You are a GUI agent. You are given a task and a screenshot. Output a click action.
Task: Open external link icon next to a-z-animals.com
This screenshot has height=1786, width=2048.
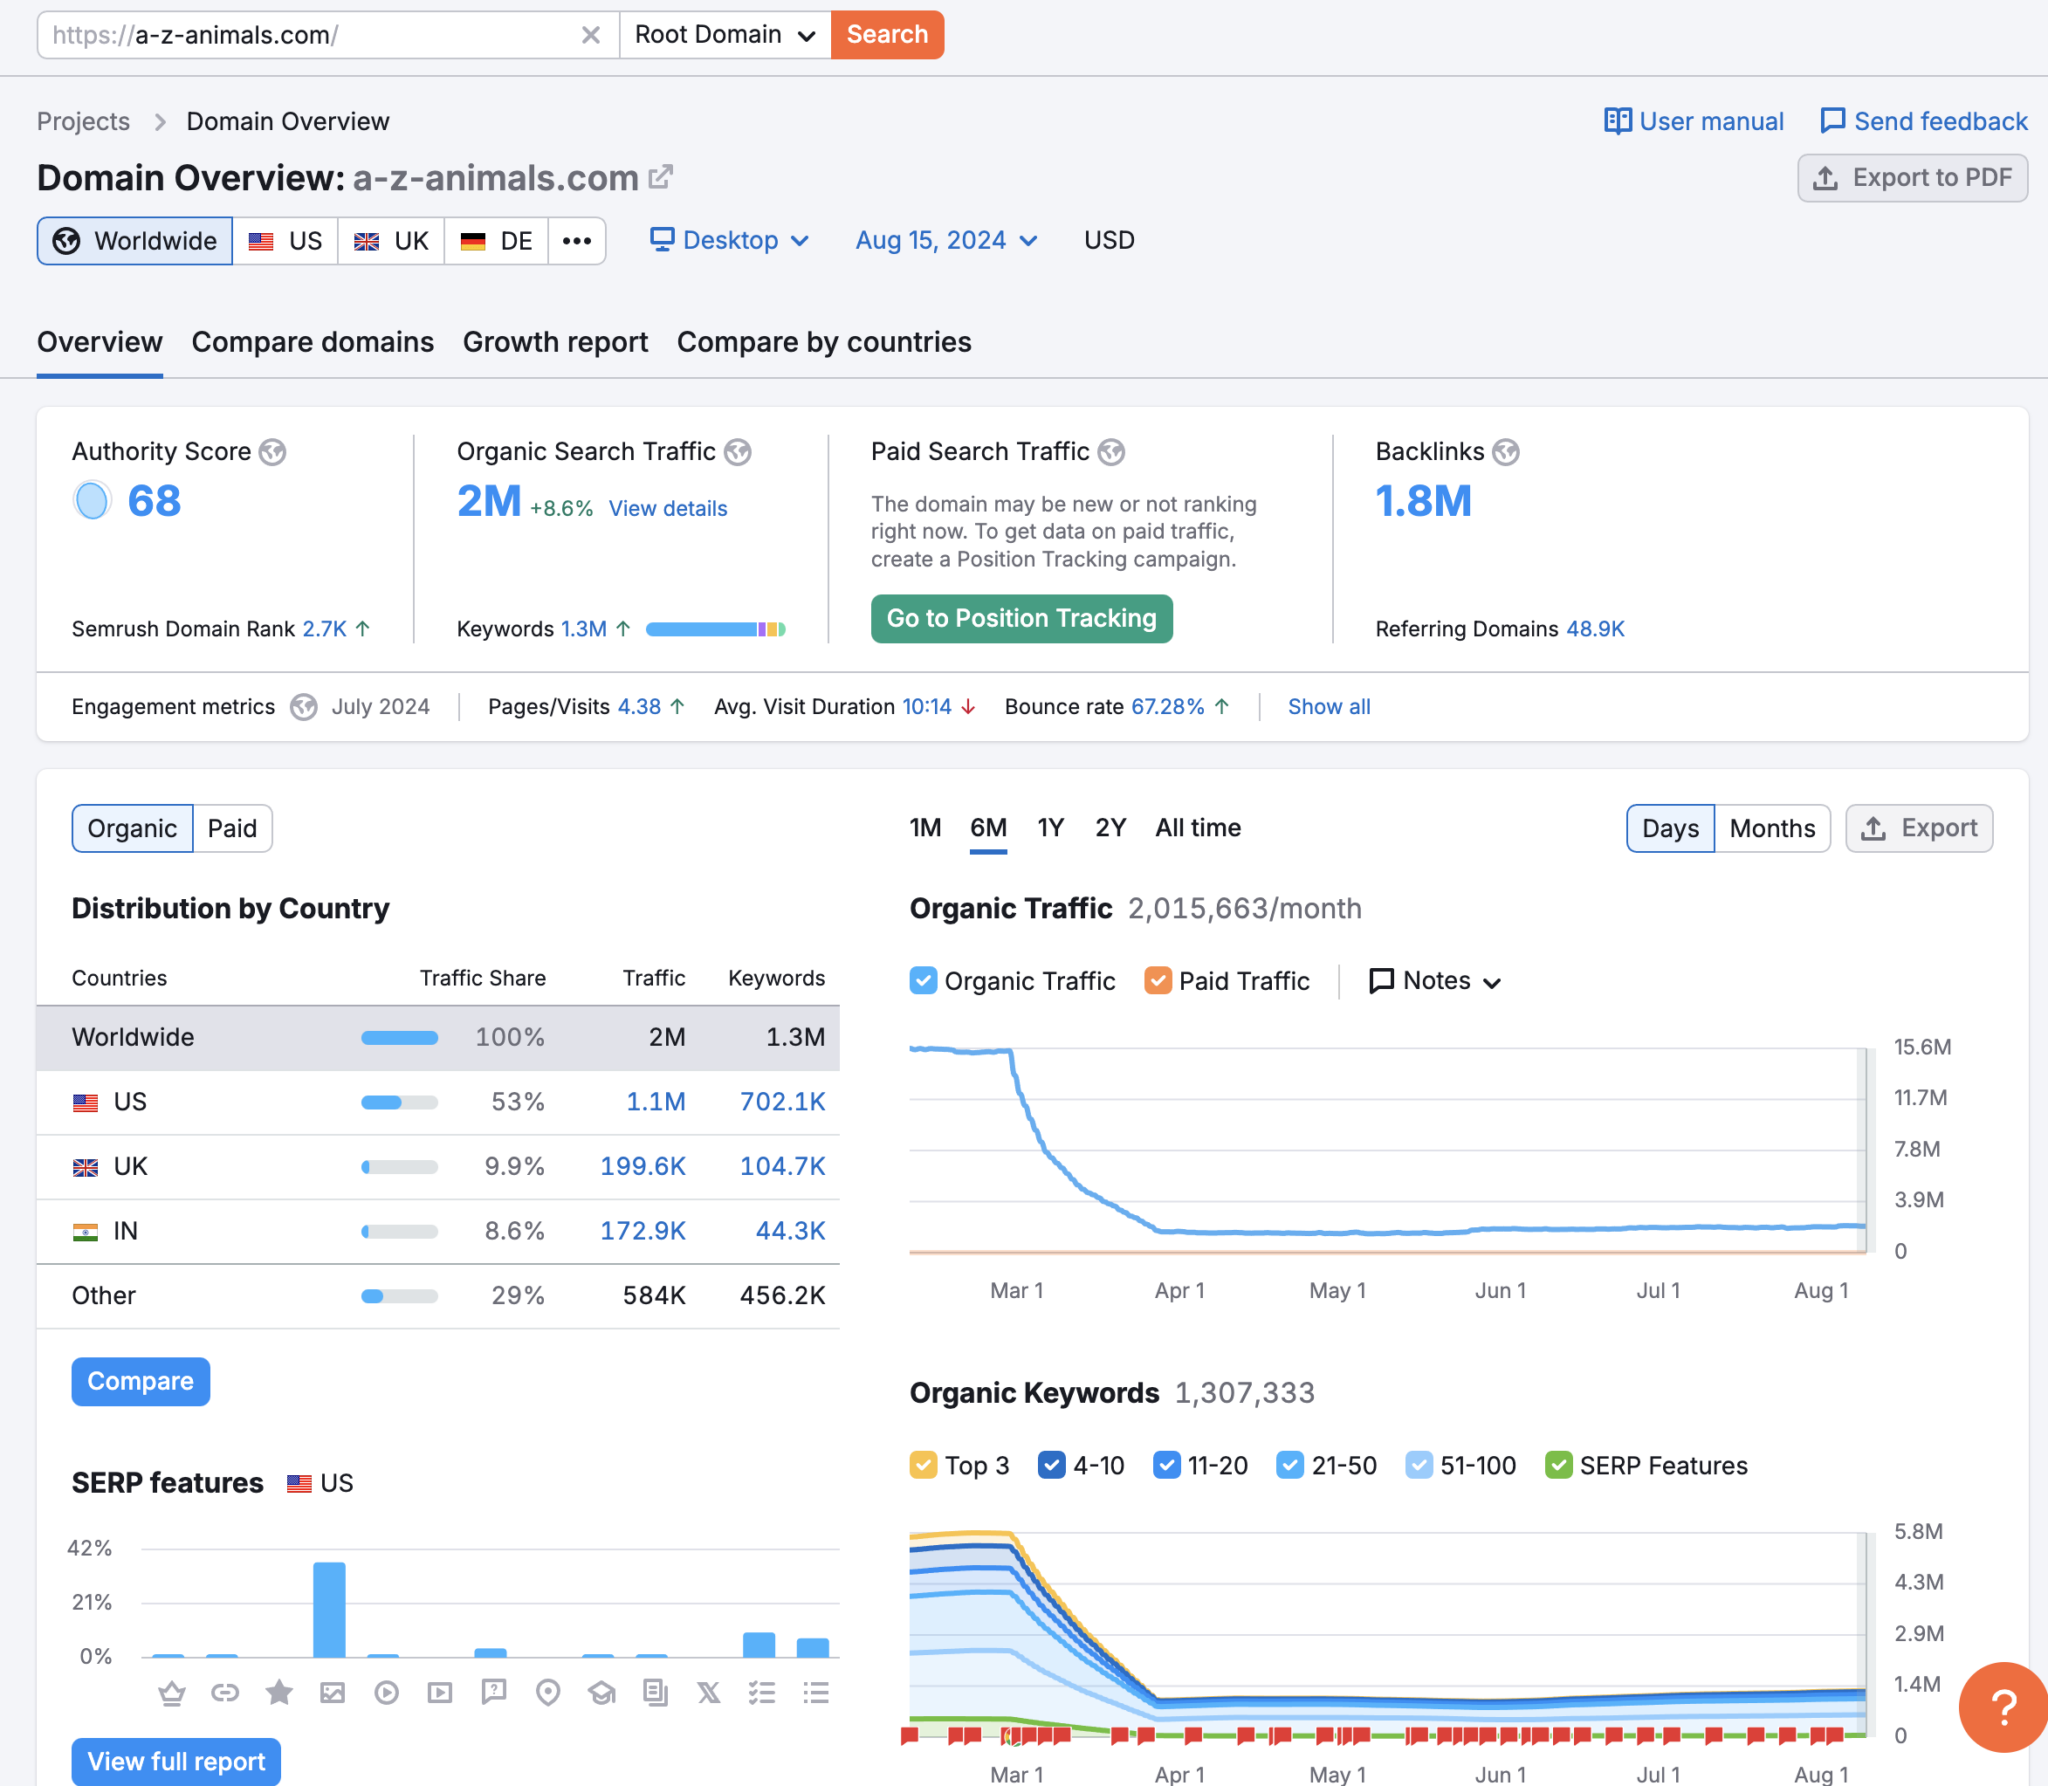(x=660, y=177)
